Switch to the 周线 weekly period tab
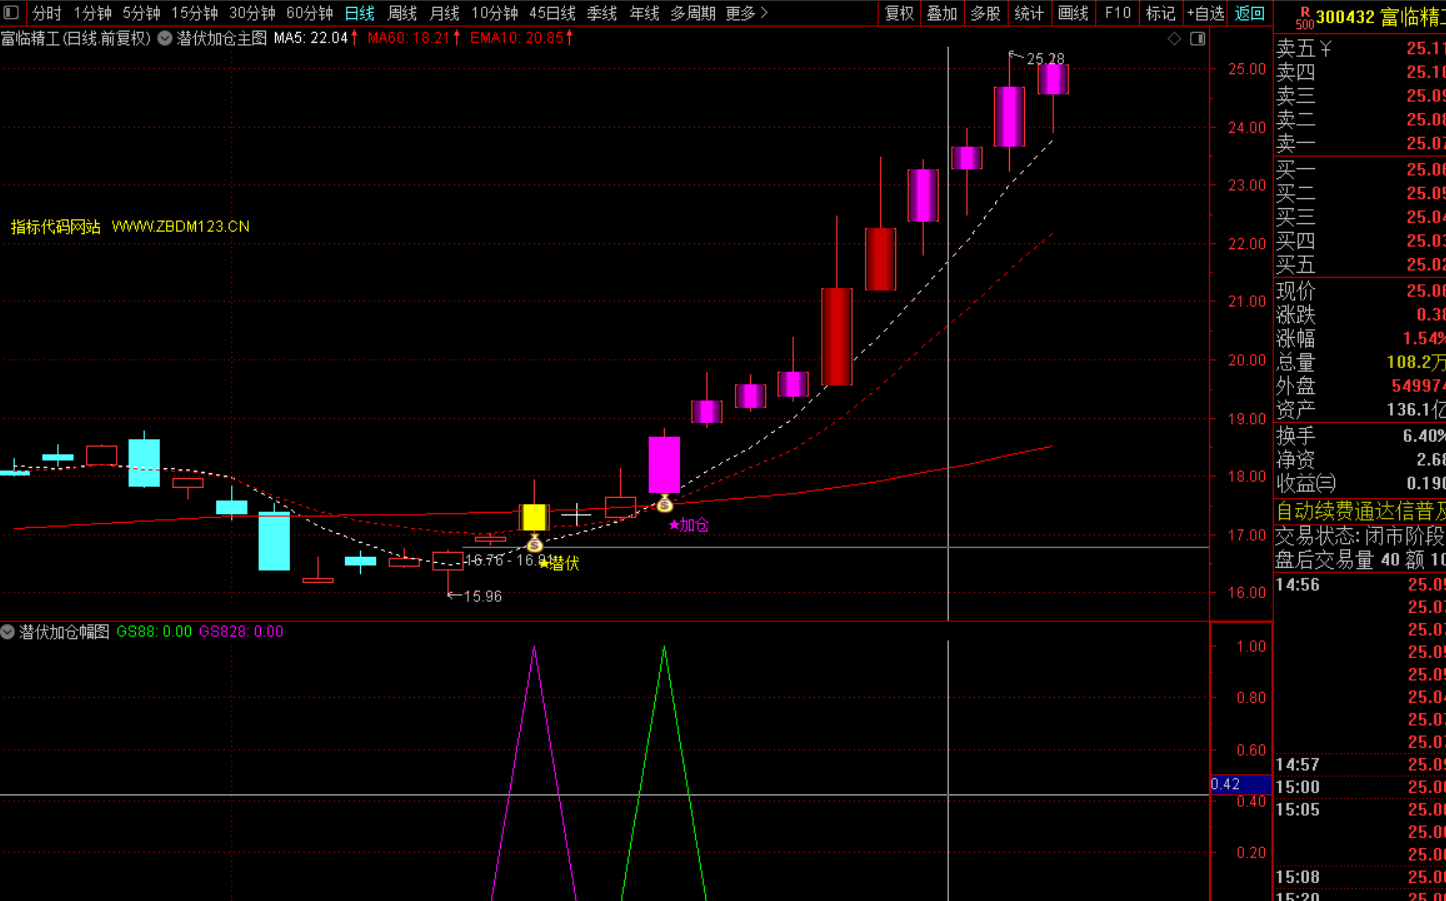This screenshot has height=901, width=1446. click(x=402, y=13)
